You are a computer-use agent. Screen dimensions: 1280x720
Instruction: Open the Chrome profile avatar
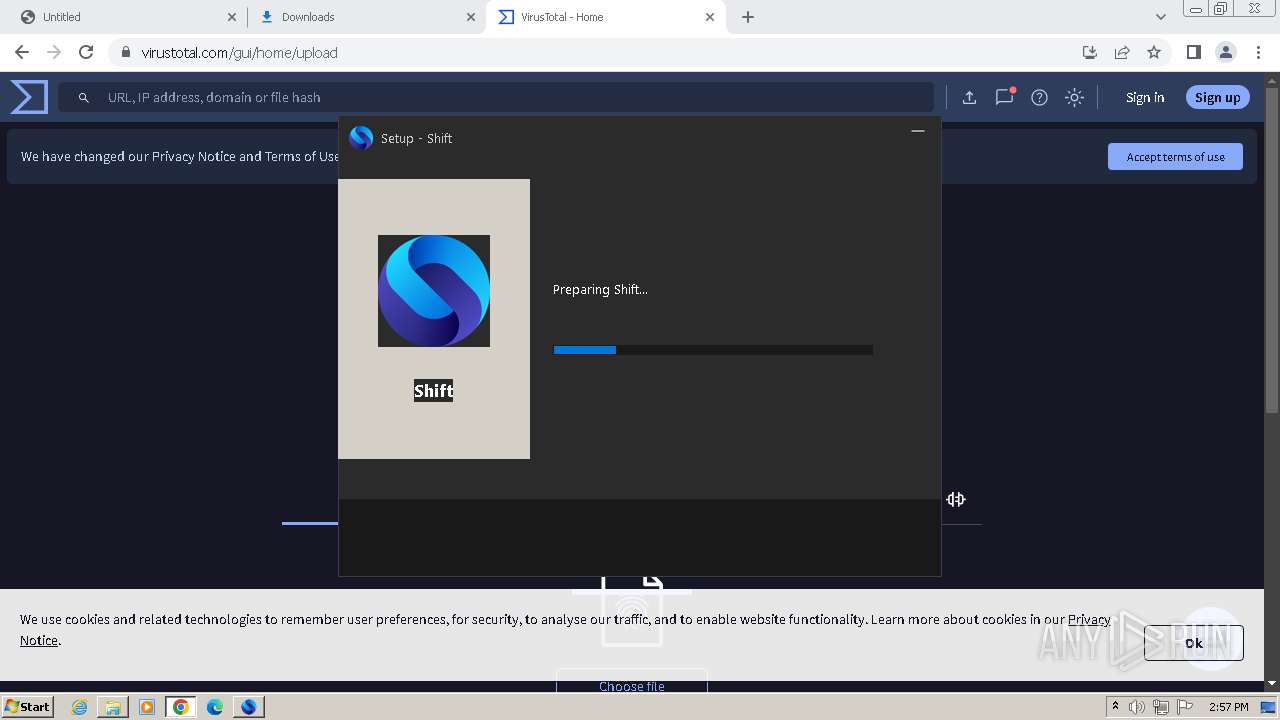pos(1225,52)
